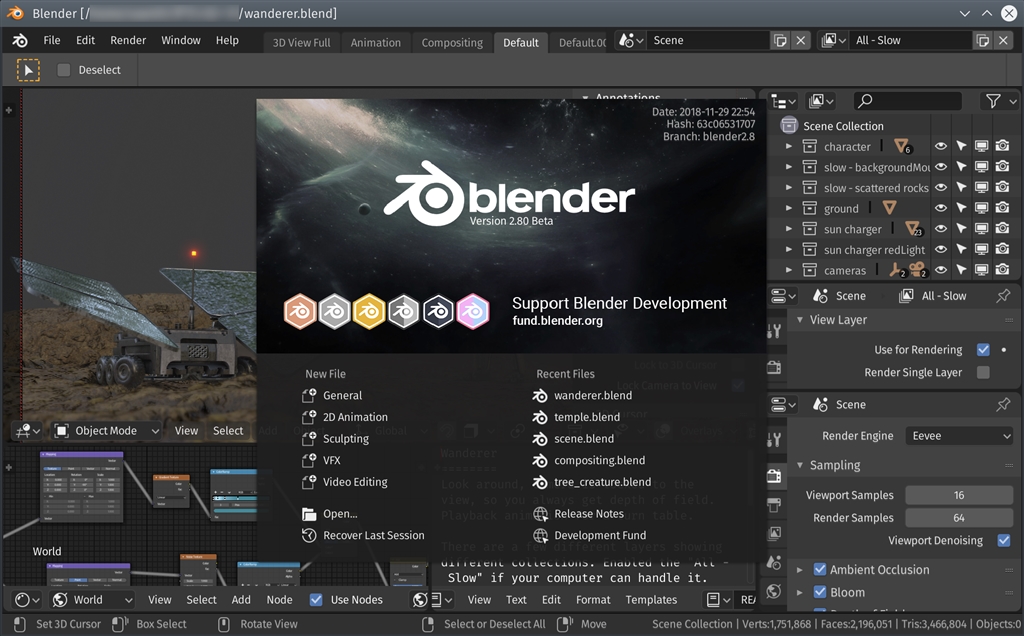Open Templates menu in text editor
This screenshot has width=1024, height=636.
651,600
